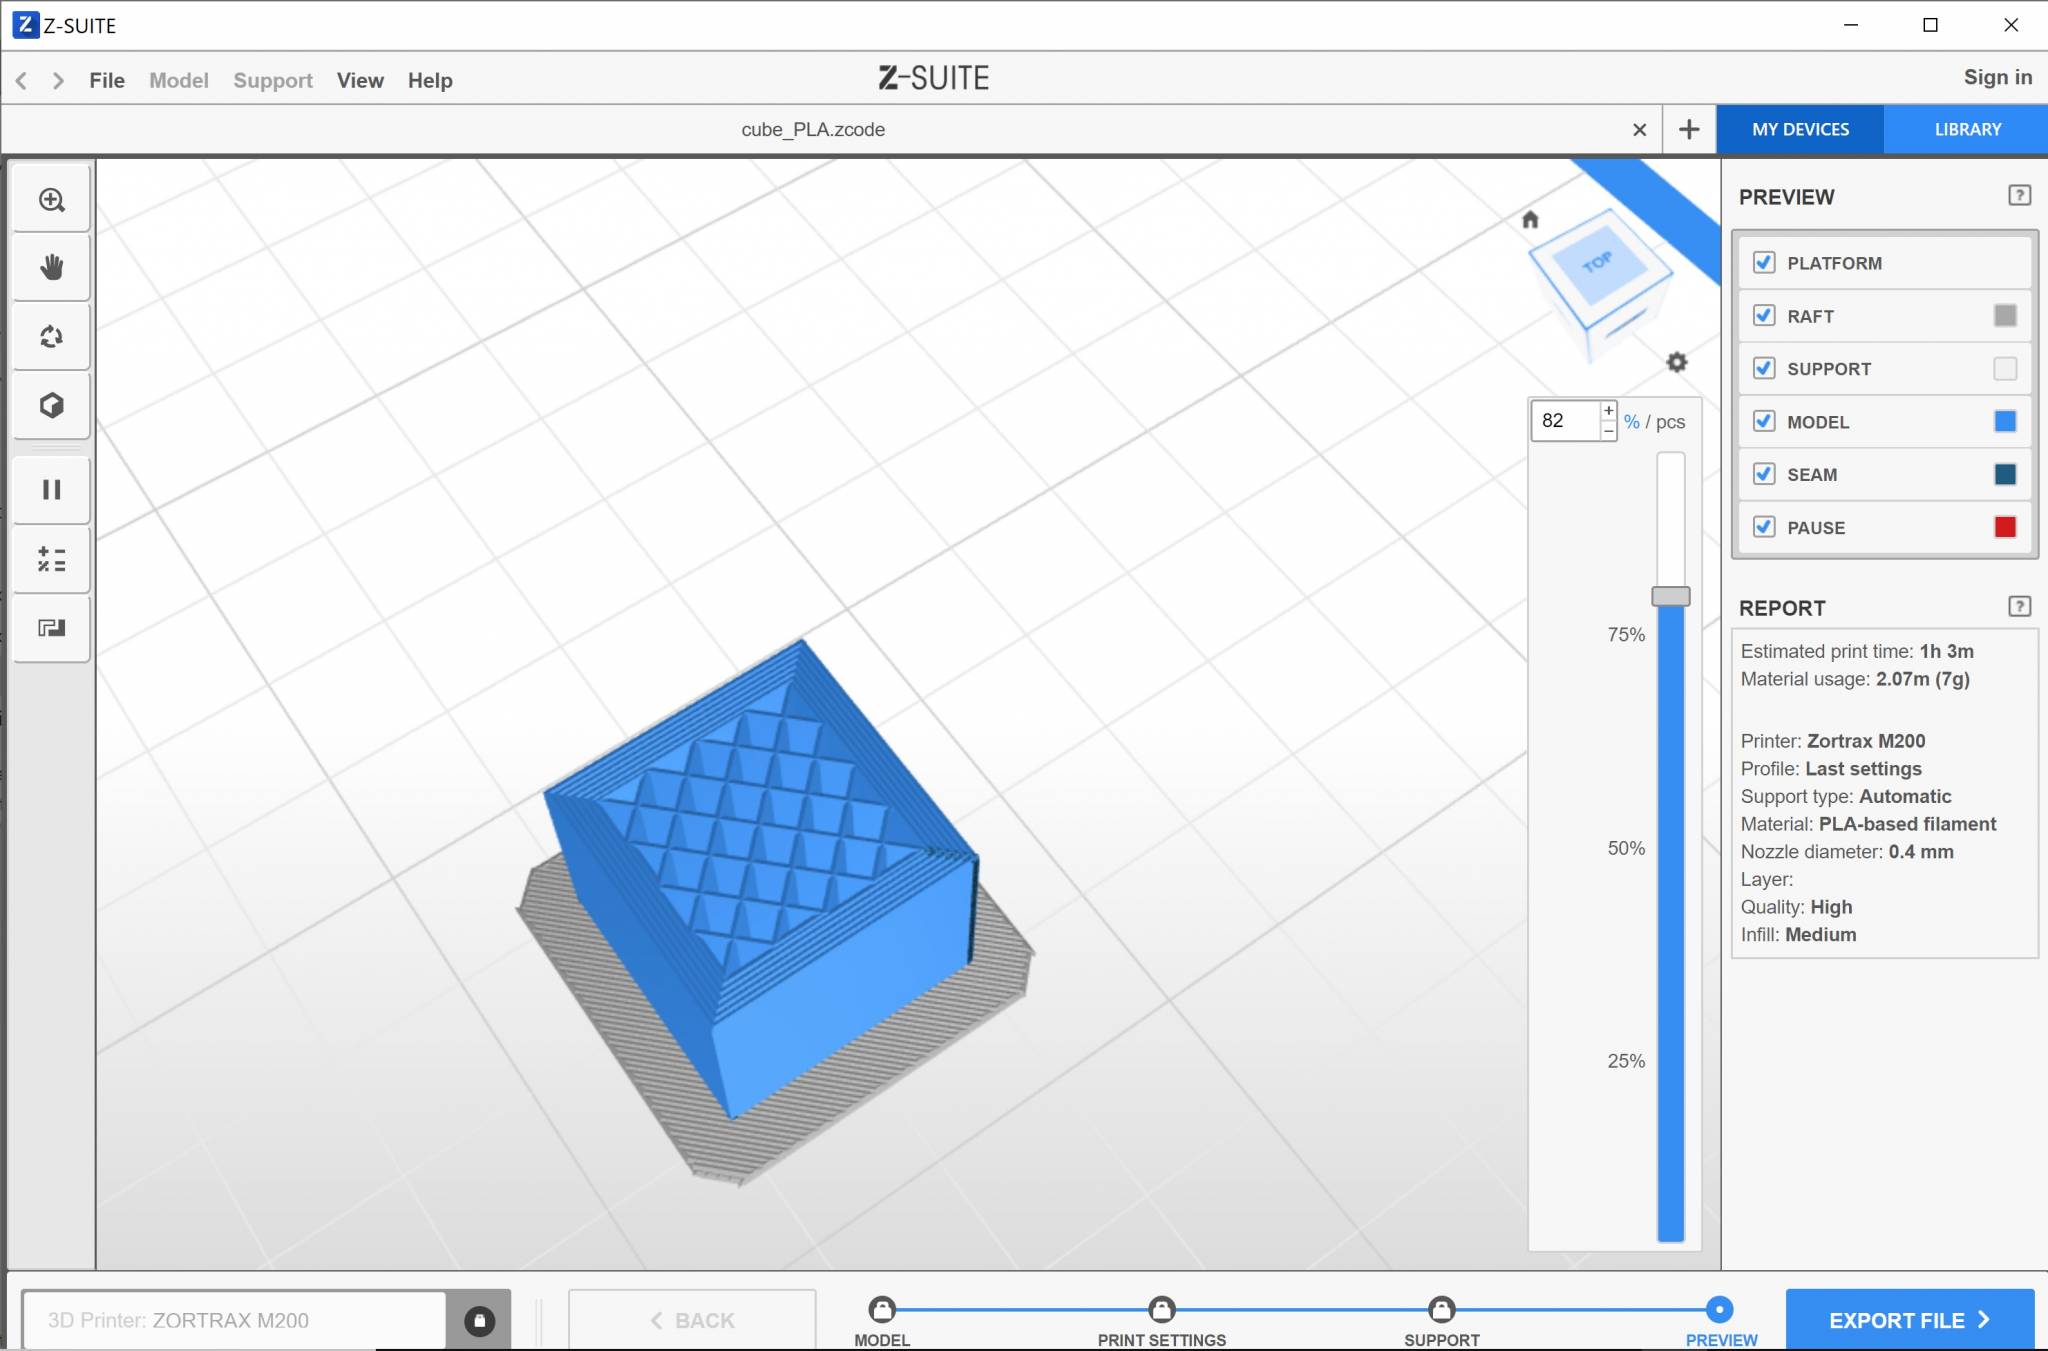Jump to the MODEL step node
Image resolution: width=2048 pixels, height=1351 pixels.
click(882, 1309)
